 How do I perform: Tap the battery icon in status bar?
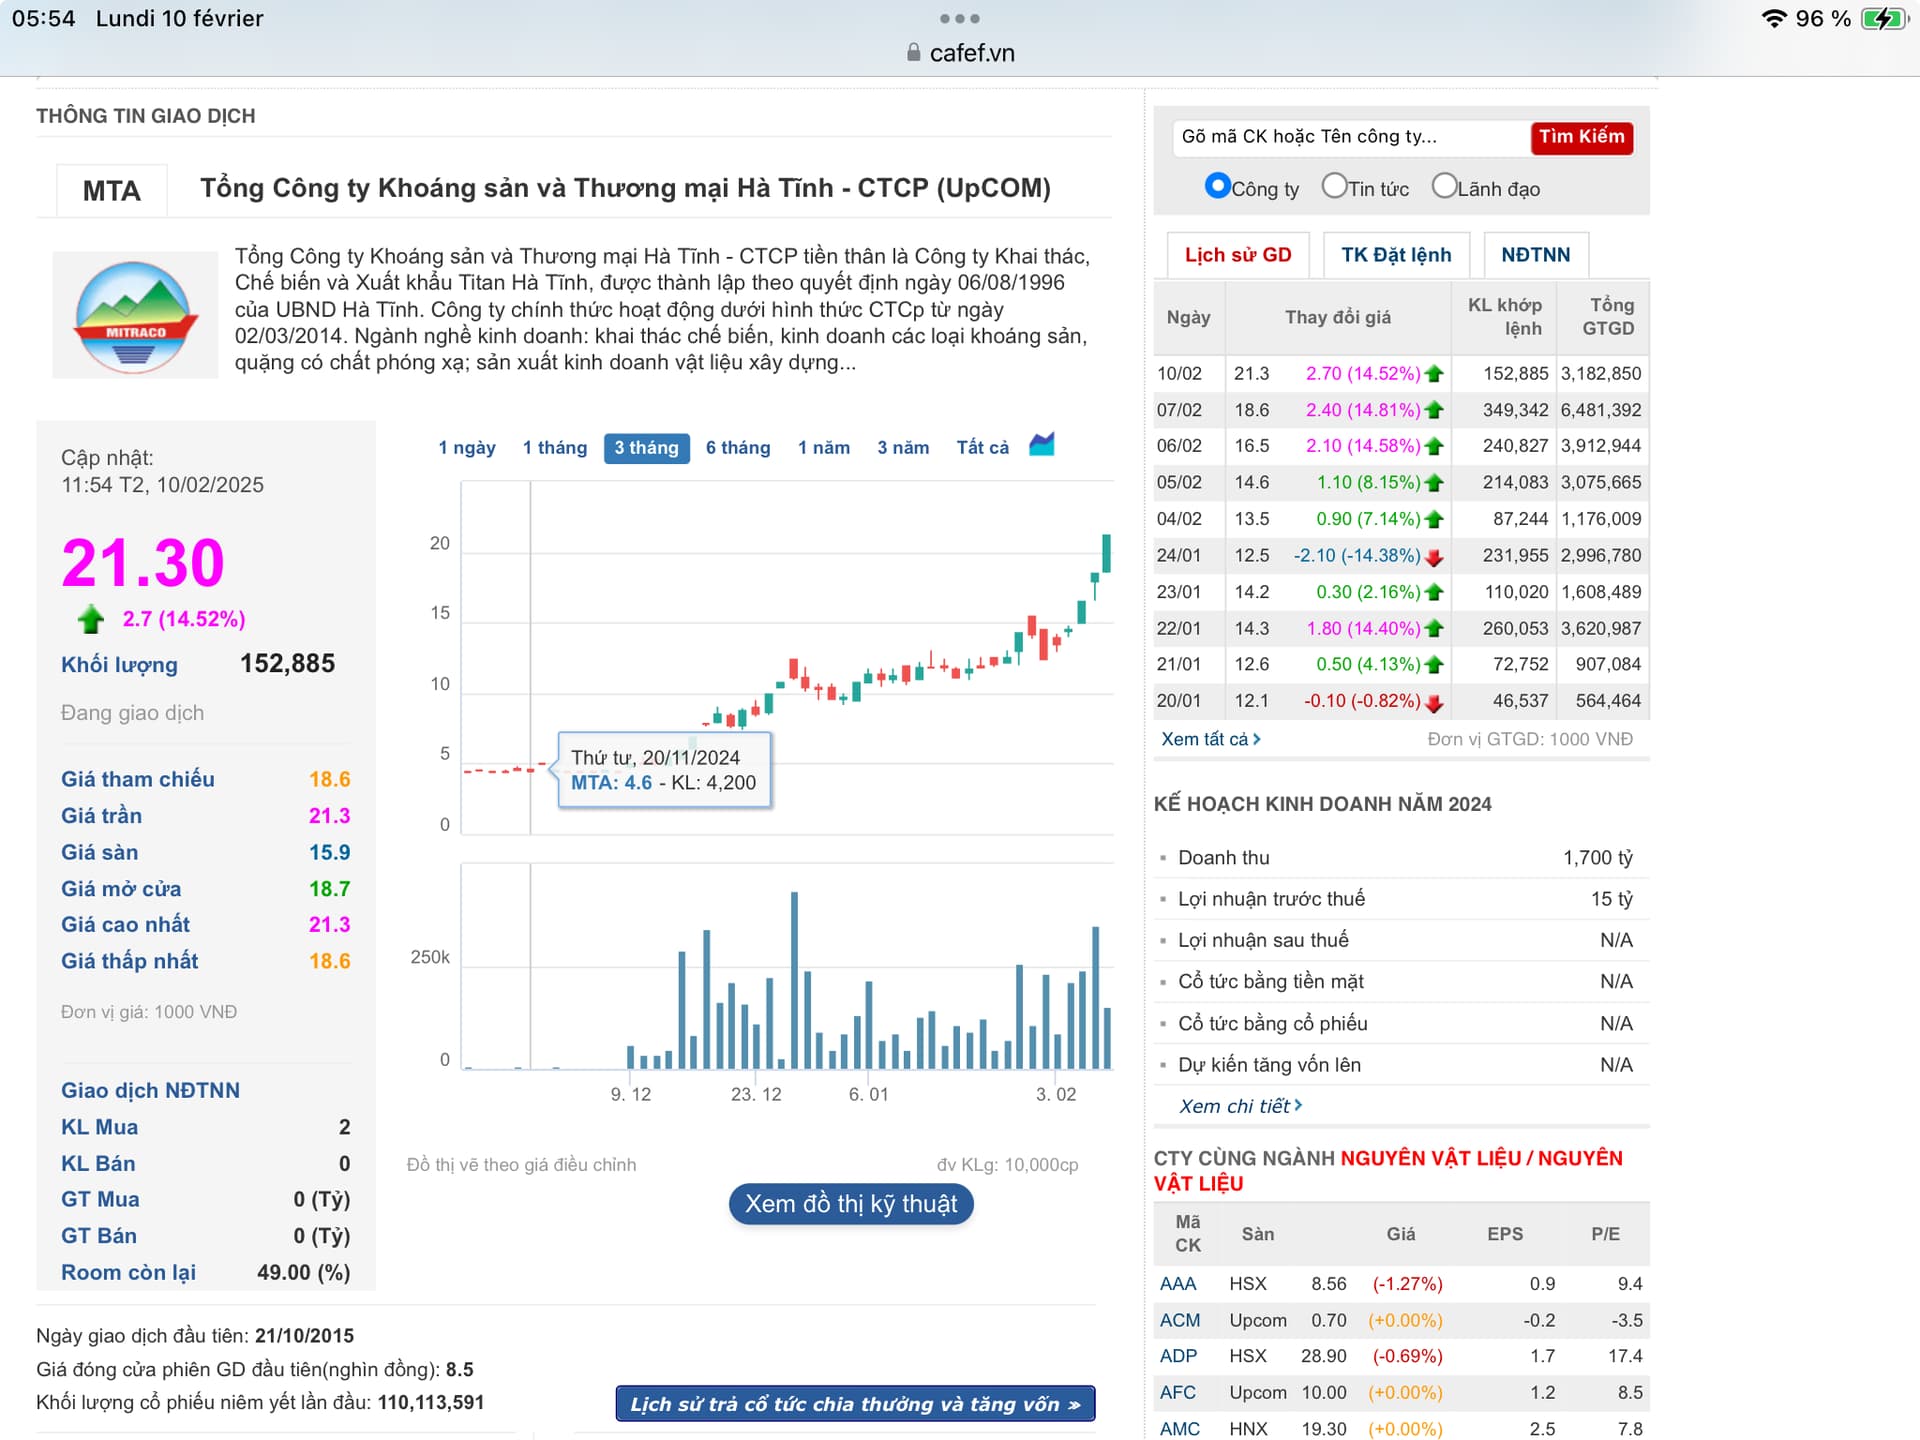point(1883,19)
